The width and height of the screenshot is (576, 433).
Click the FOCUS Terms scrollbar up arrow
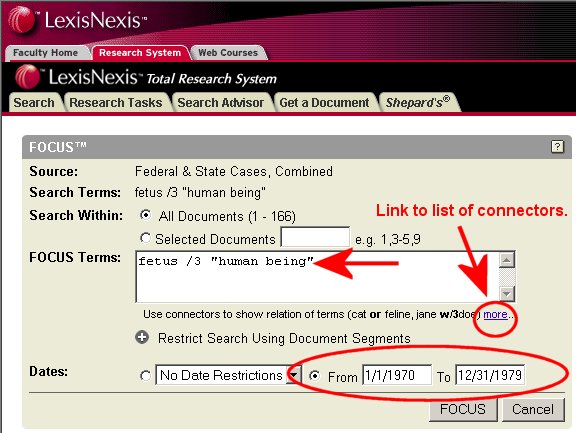click(x=507, y=260)
